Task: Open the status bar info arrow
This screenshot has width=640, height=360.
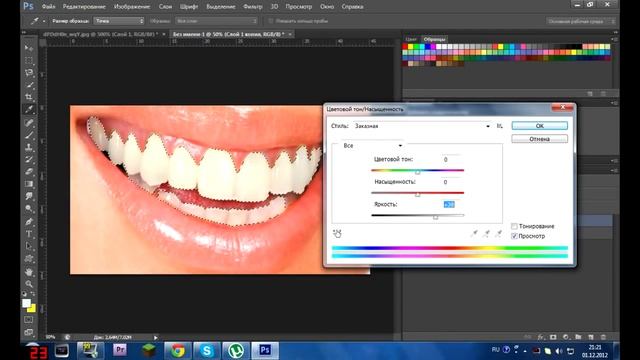Action: click(x=156, y=338)
